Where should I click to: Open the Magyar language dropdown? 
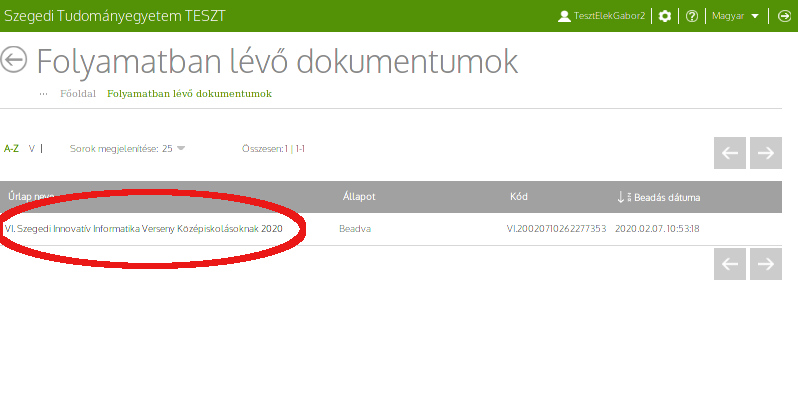point(737,16)
